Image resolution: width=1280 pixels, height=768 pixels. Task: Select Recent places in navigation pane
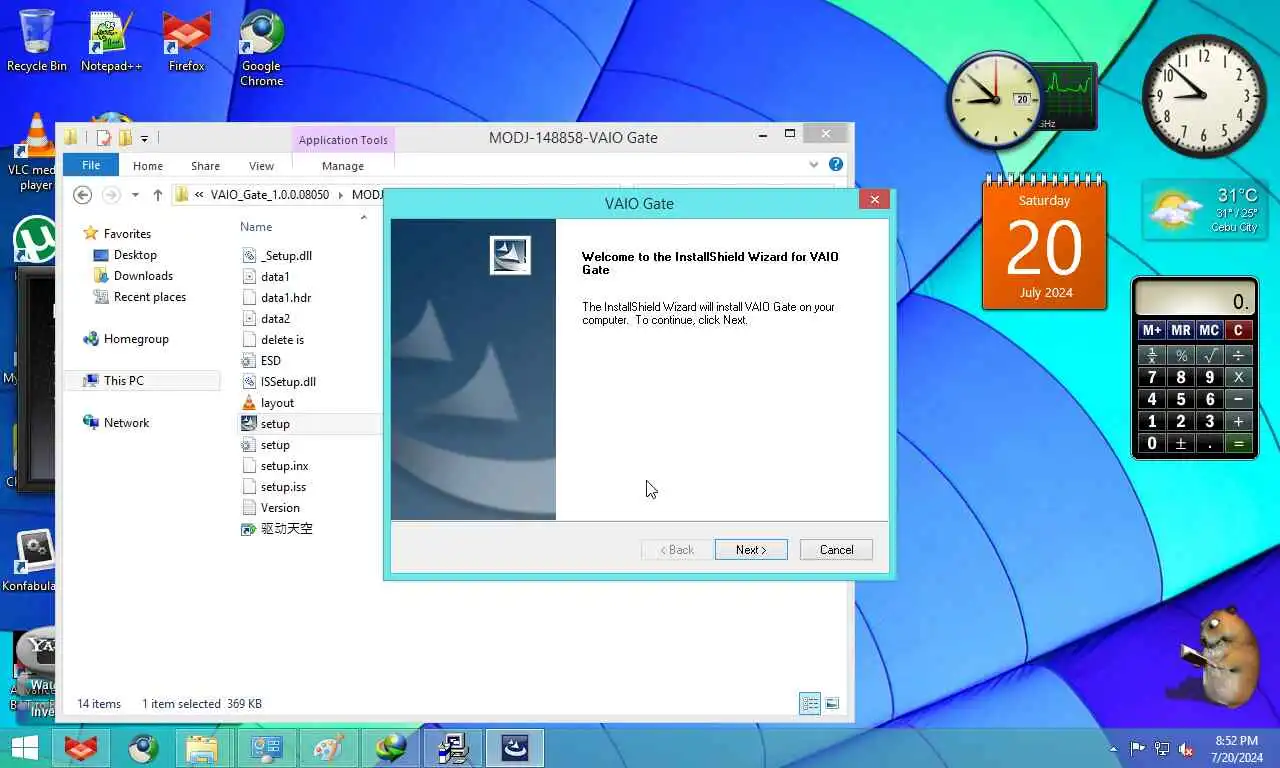(150, 297)
